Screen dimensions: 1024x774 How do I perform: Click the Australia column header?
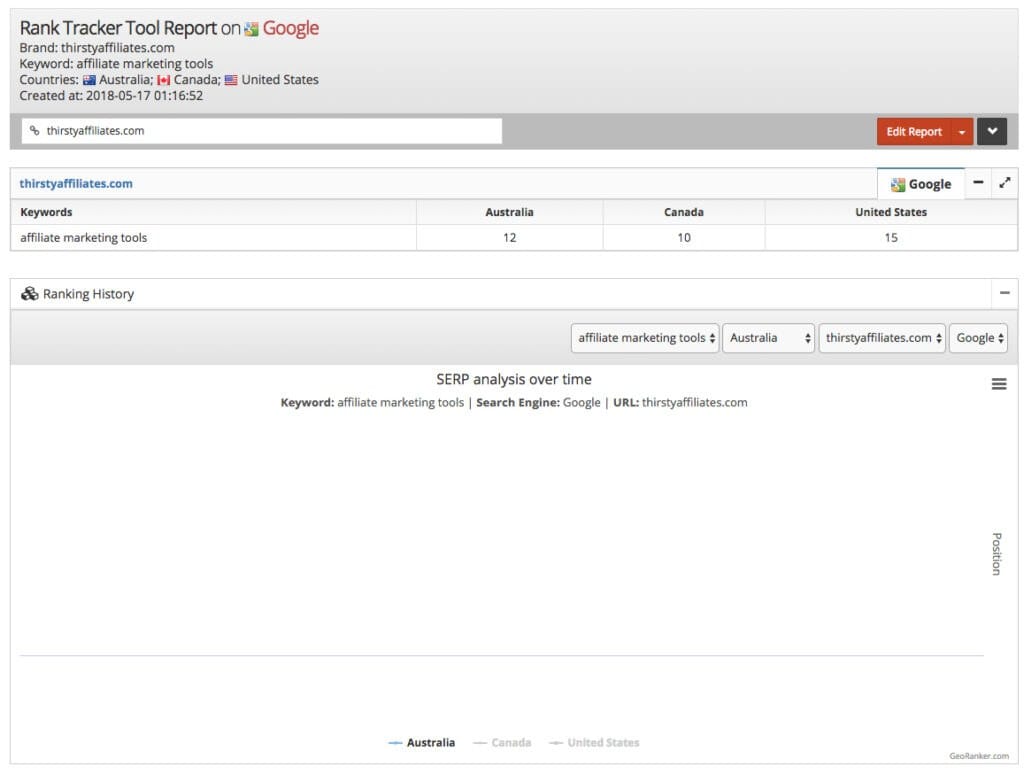click(509, 212)
